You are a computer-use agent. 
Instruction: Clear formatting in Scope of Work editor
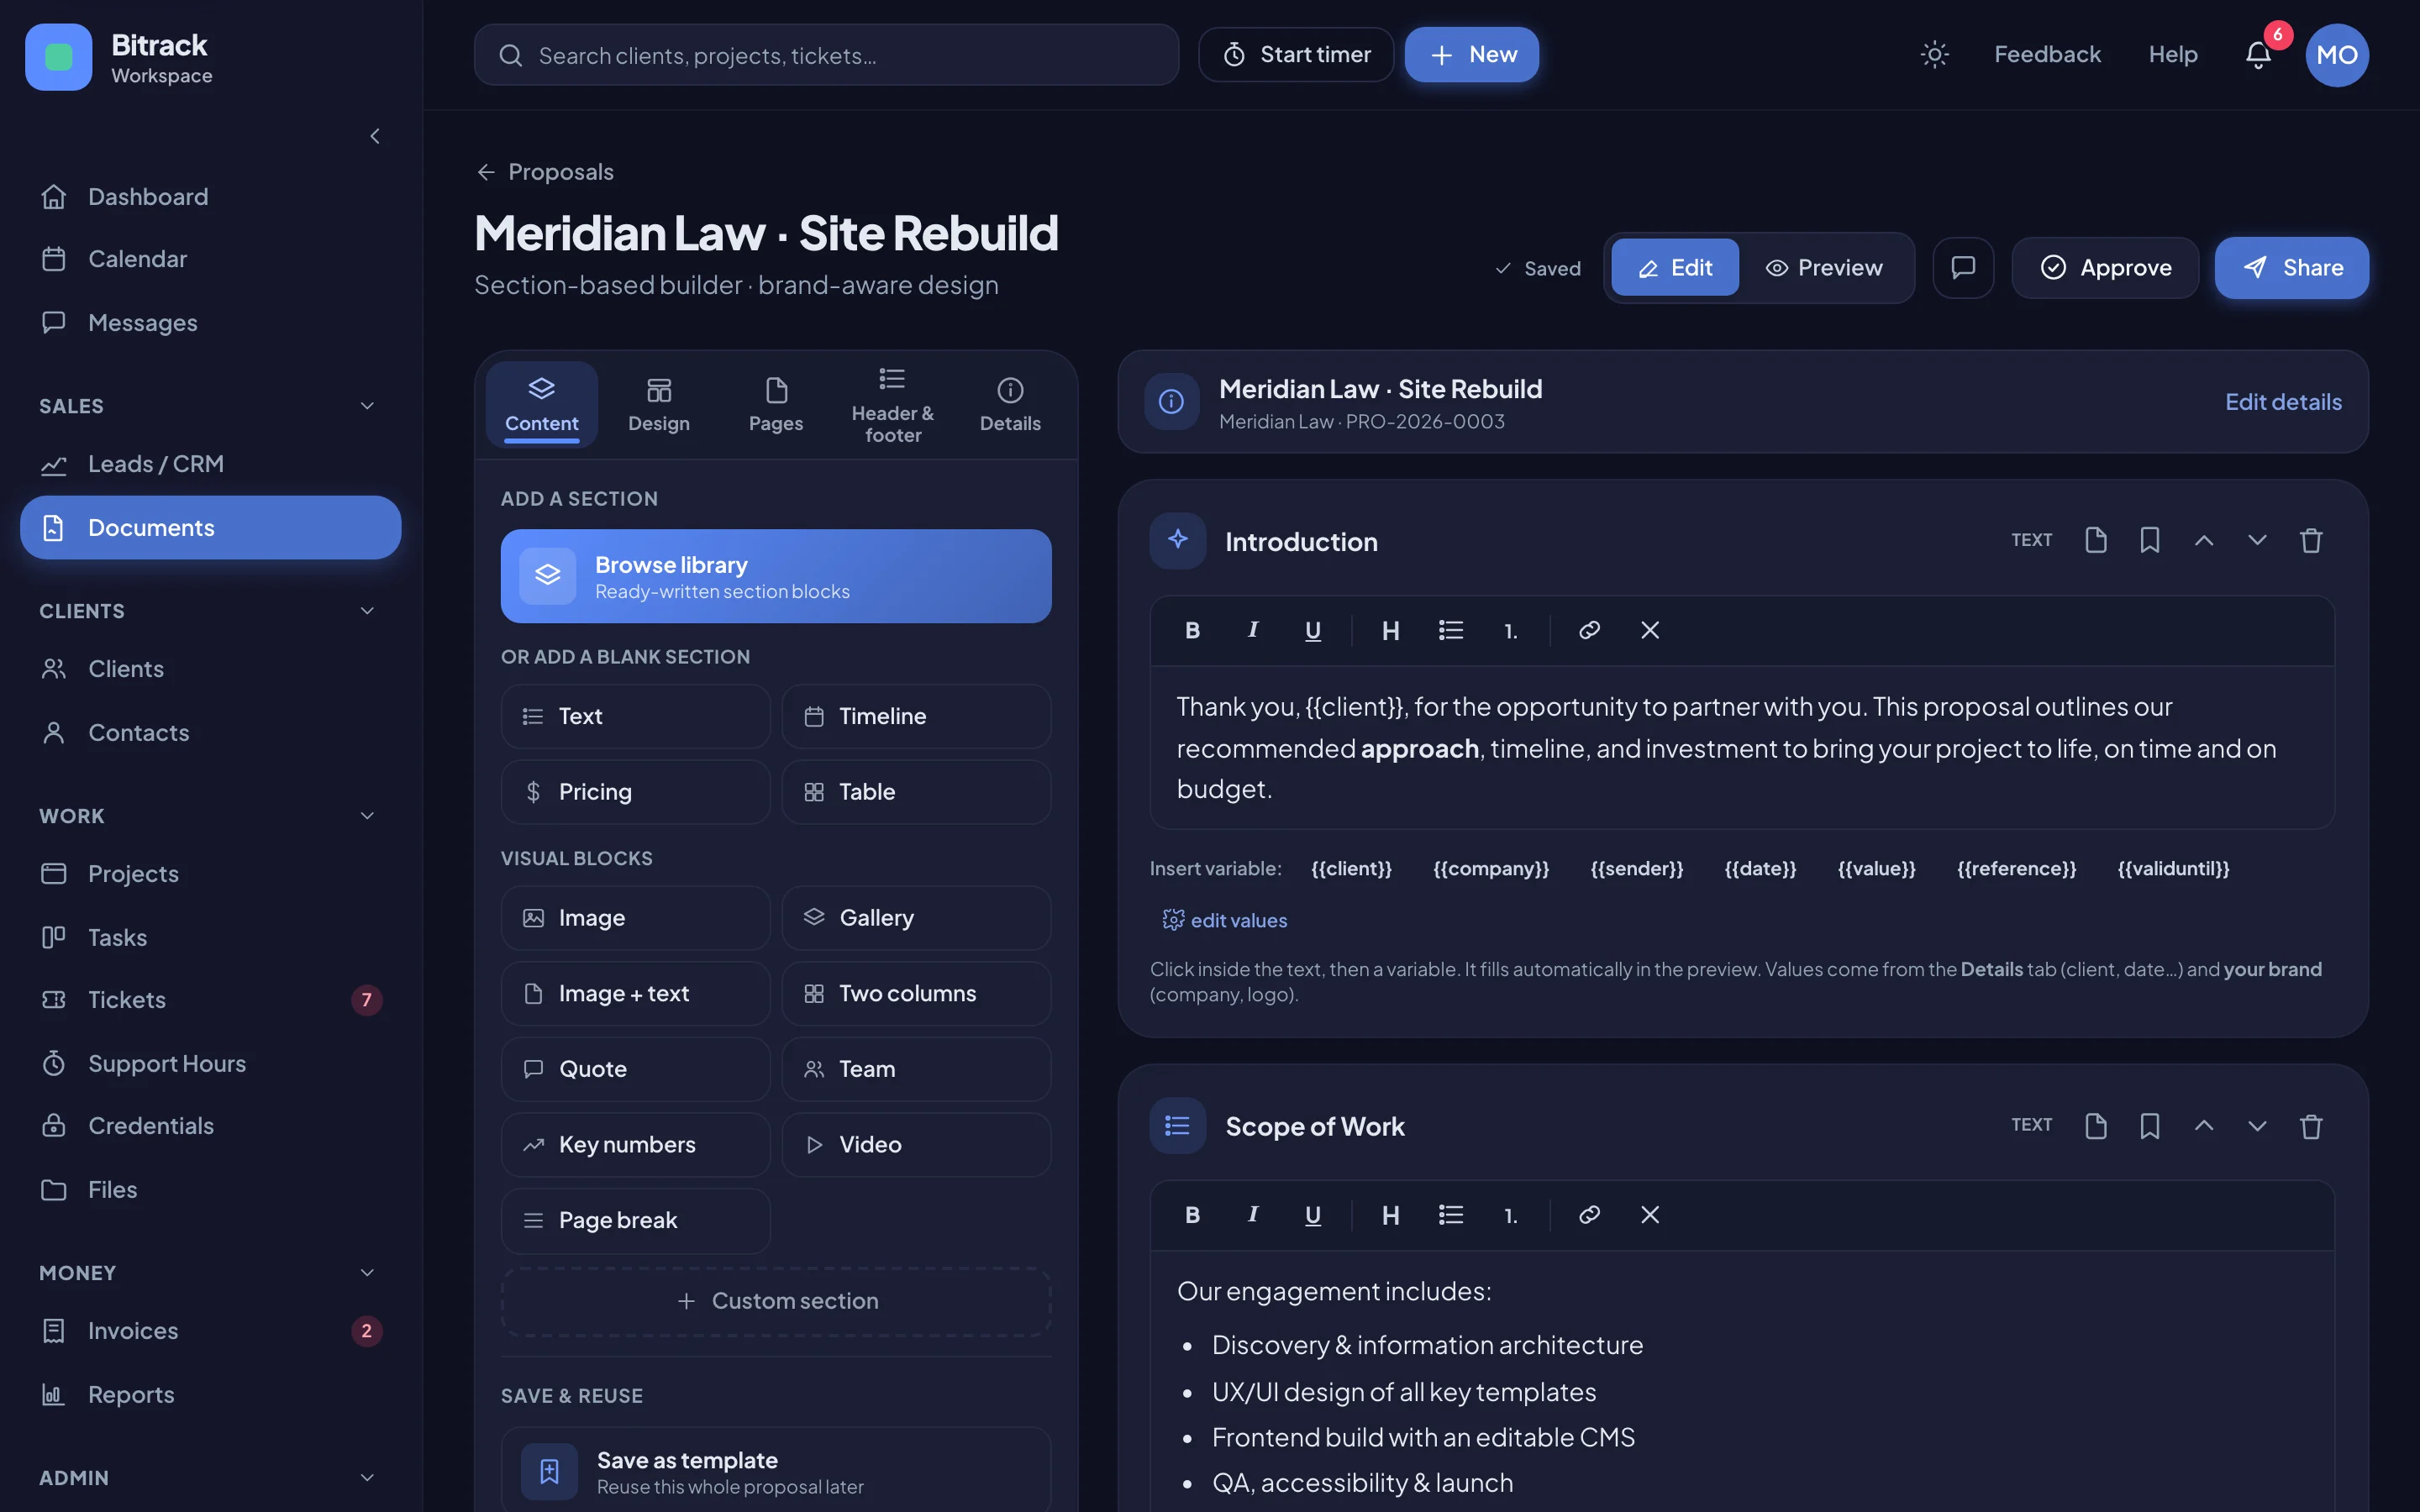(1650, 1215)
